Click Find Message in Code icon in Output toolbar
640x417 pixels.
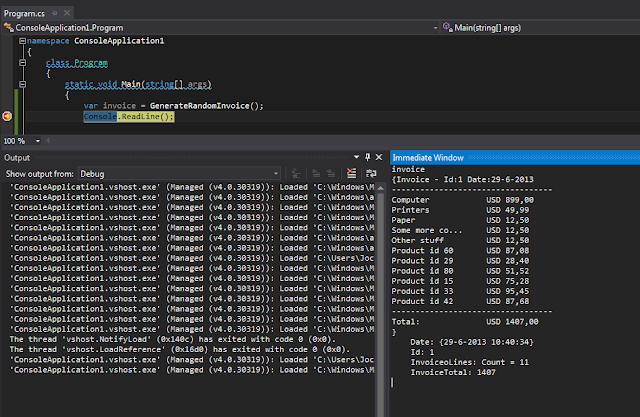coord(296,173)
